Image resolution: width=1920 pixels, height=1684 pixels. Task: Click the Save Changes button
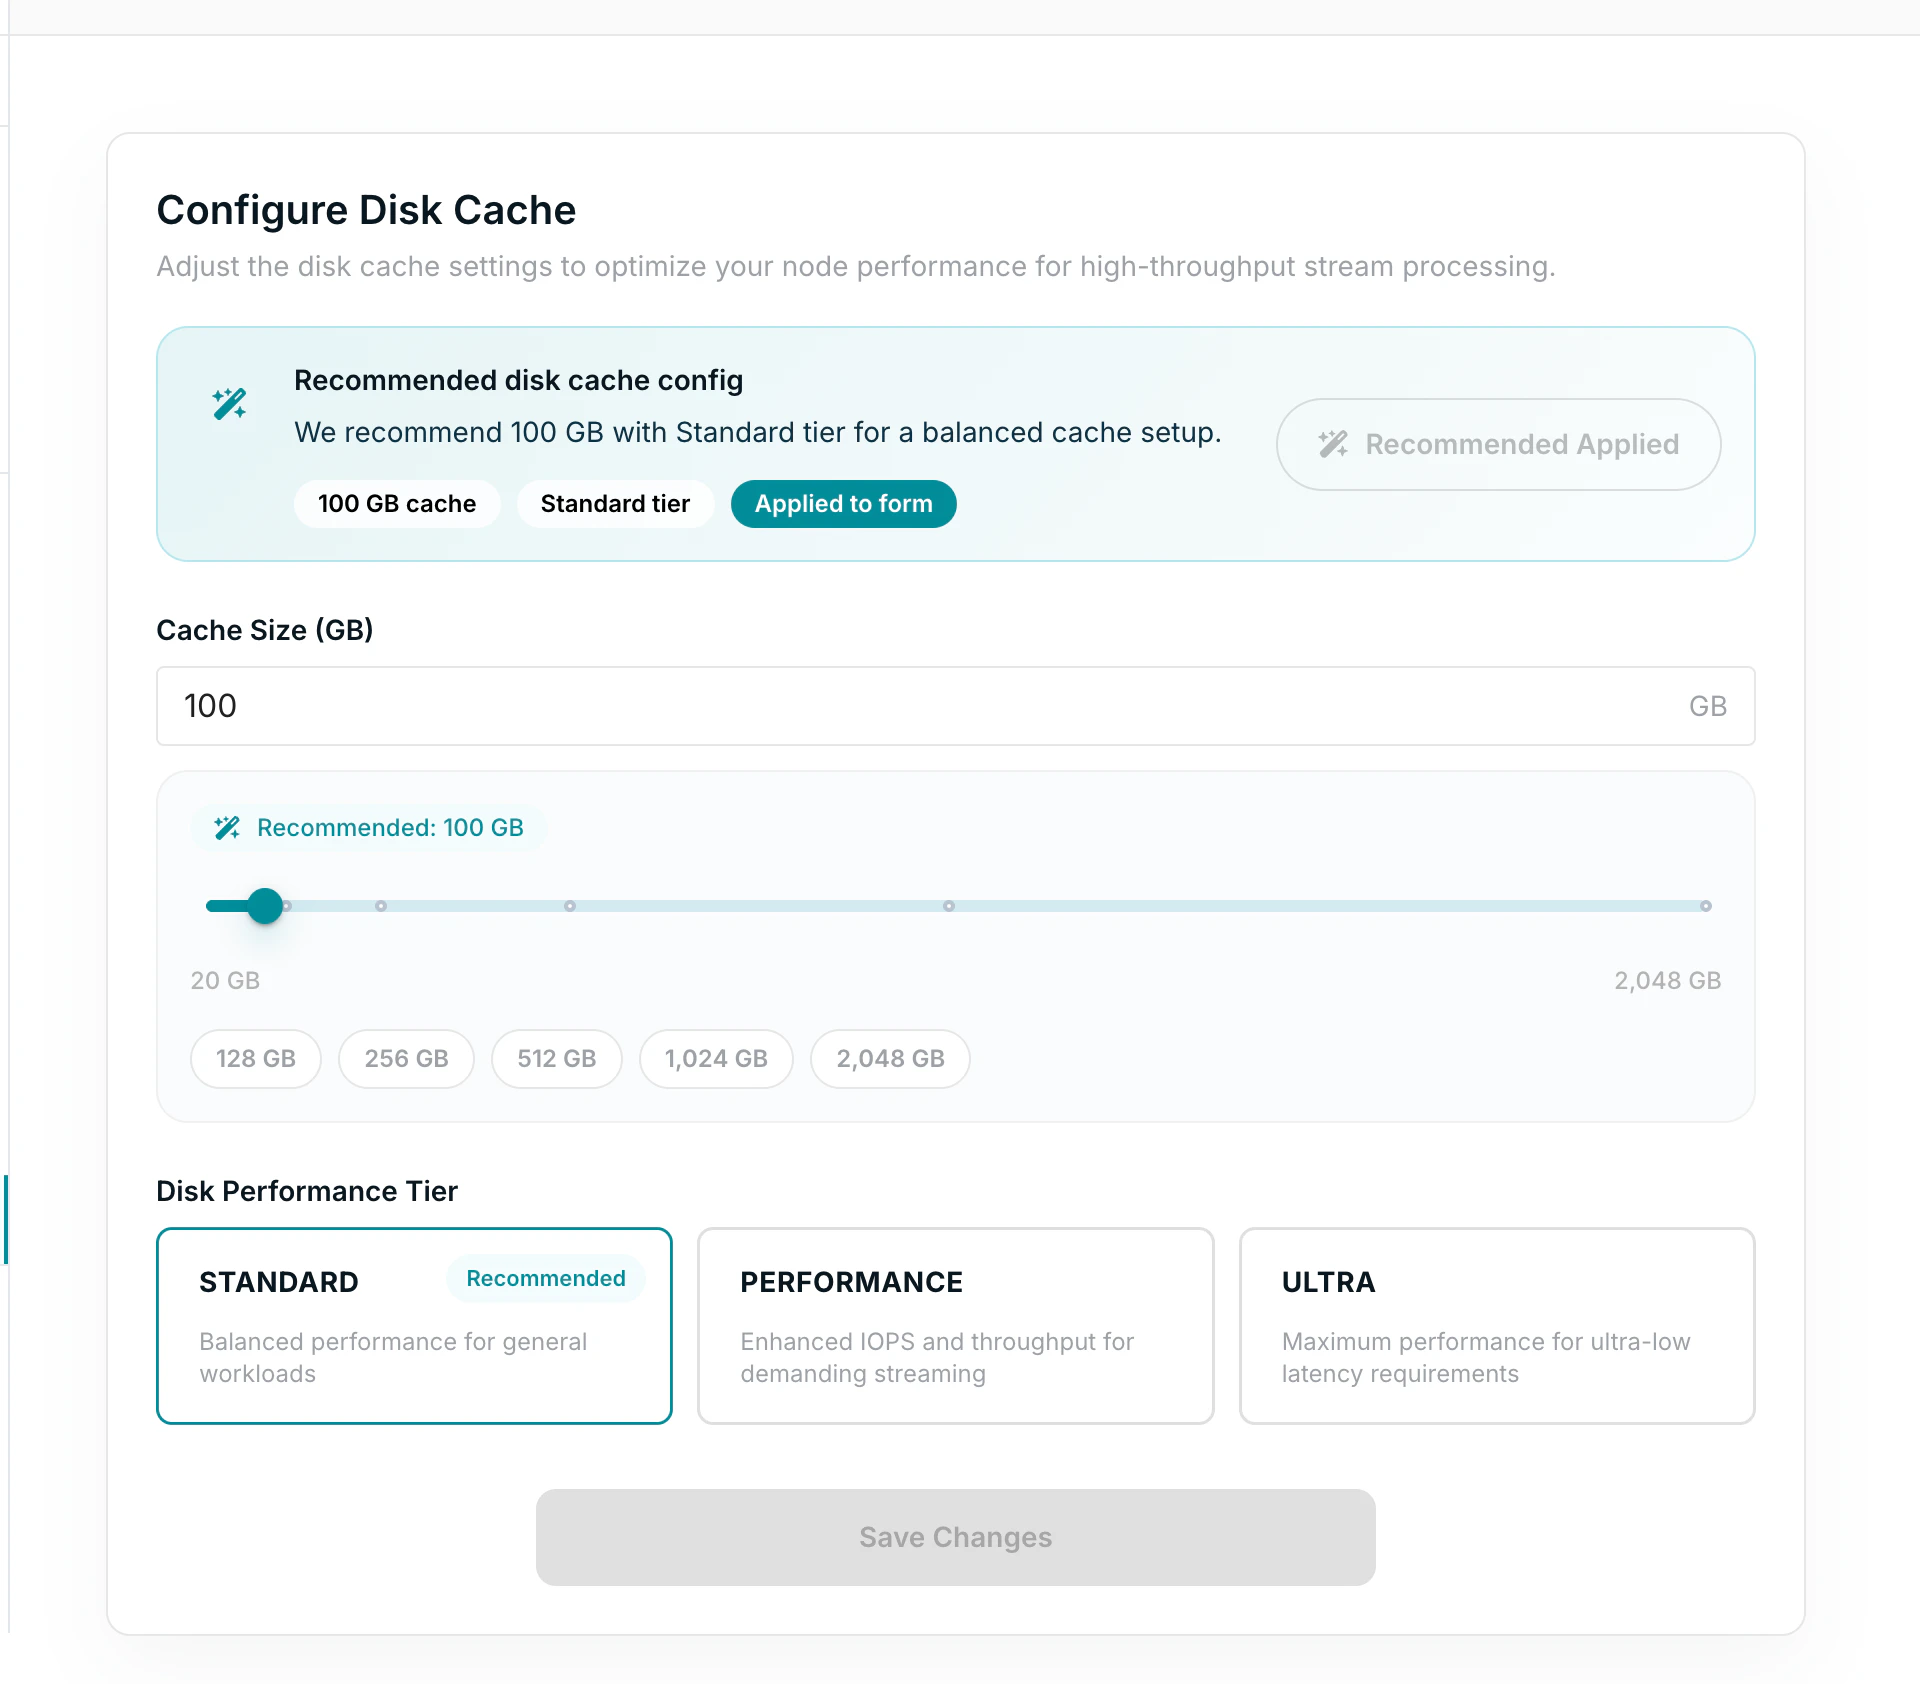pos(955,1537)
